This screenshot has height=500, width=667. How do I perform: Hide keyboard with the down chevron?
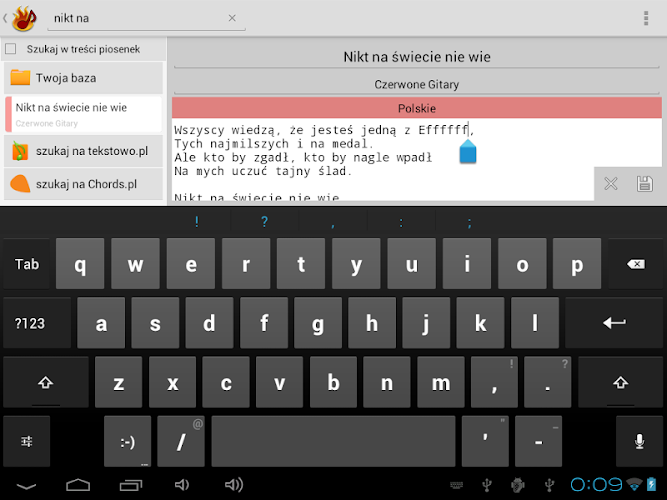coord(26,486)
